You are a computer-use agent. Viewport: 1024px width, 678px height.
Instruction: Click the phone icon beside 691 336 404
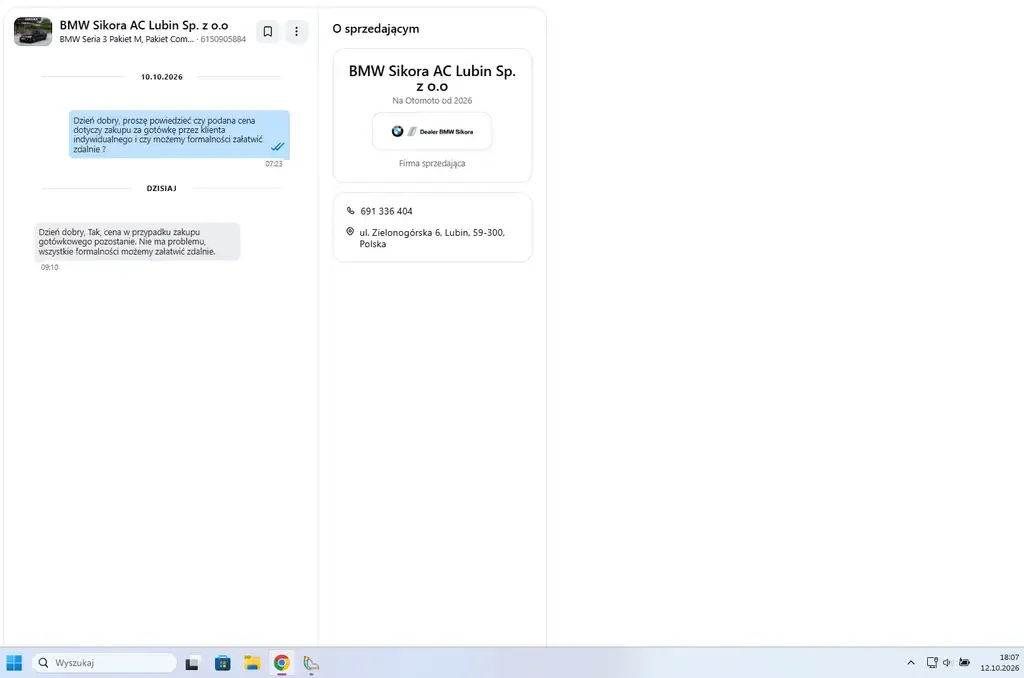pos(351,211)
